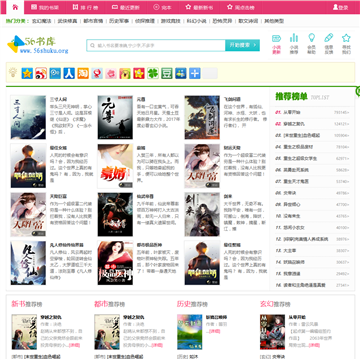Open rank 13 book 大主宰
Image resolution: width=360 pixels, height=360 pixels.
tap(290, 250)
